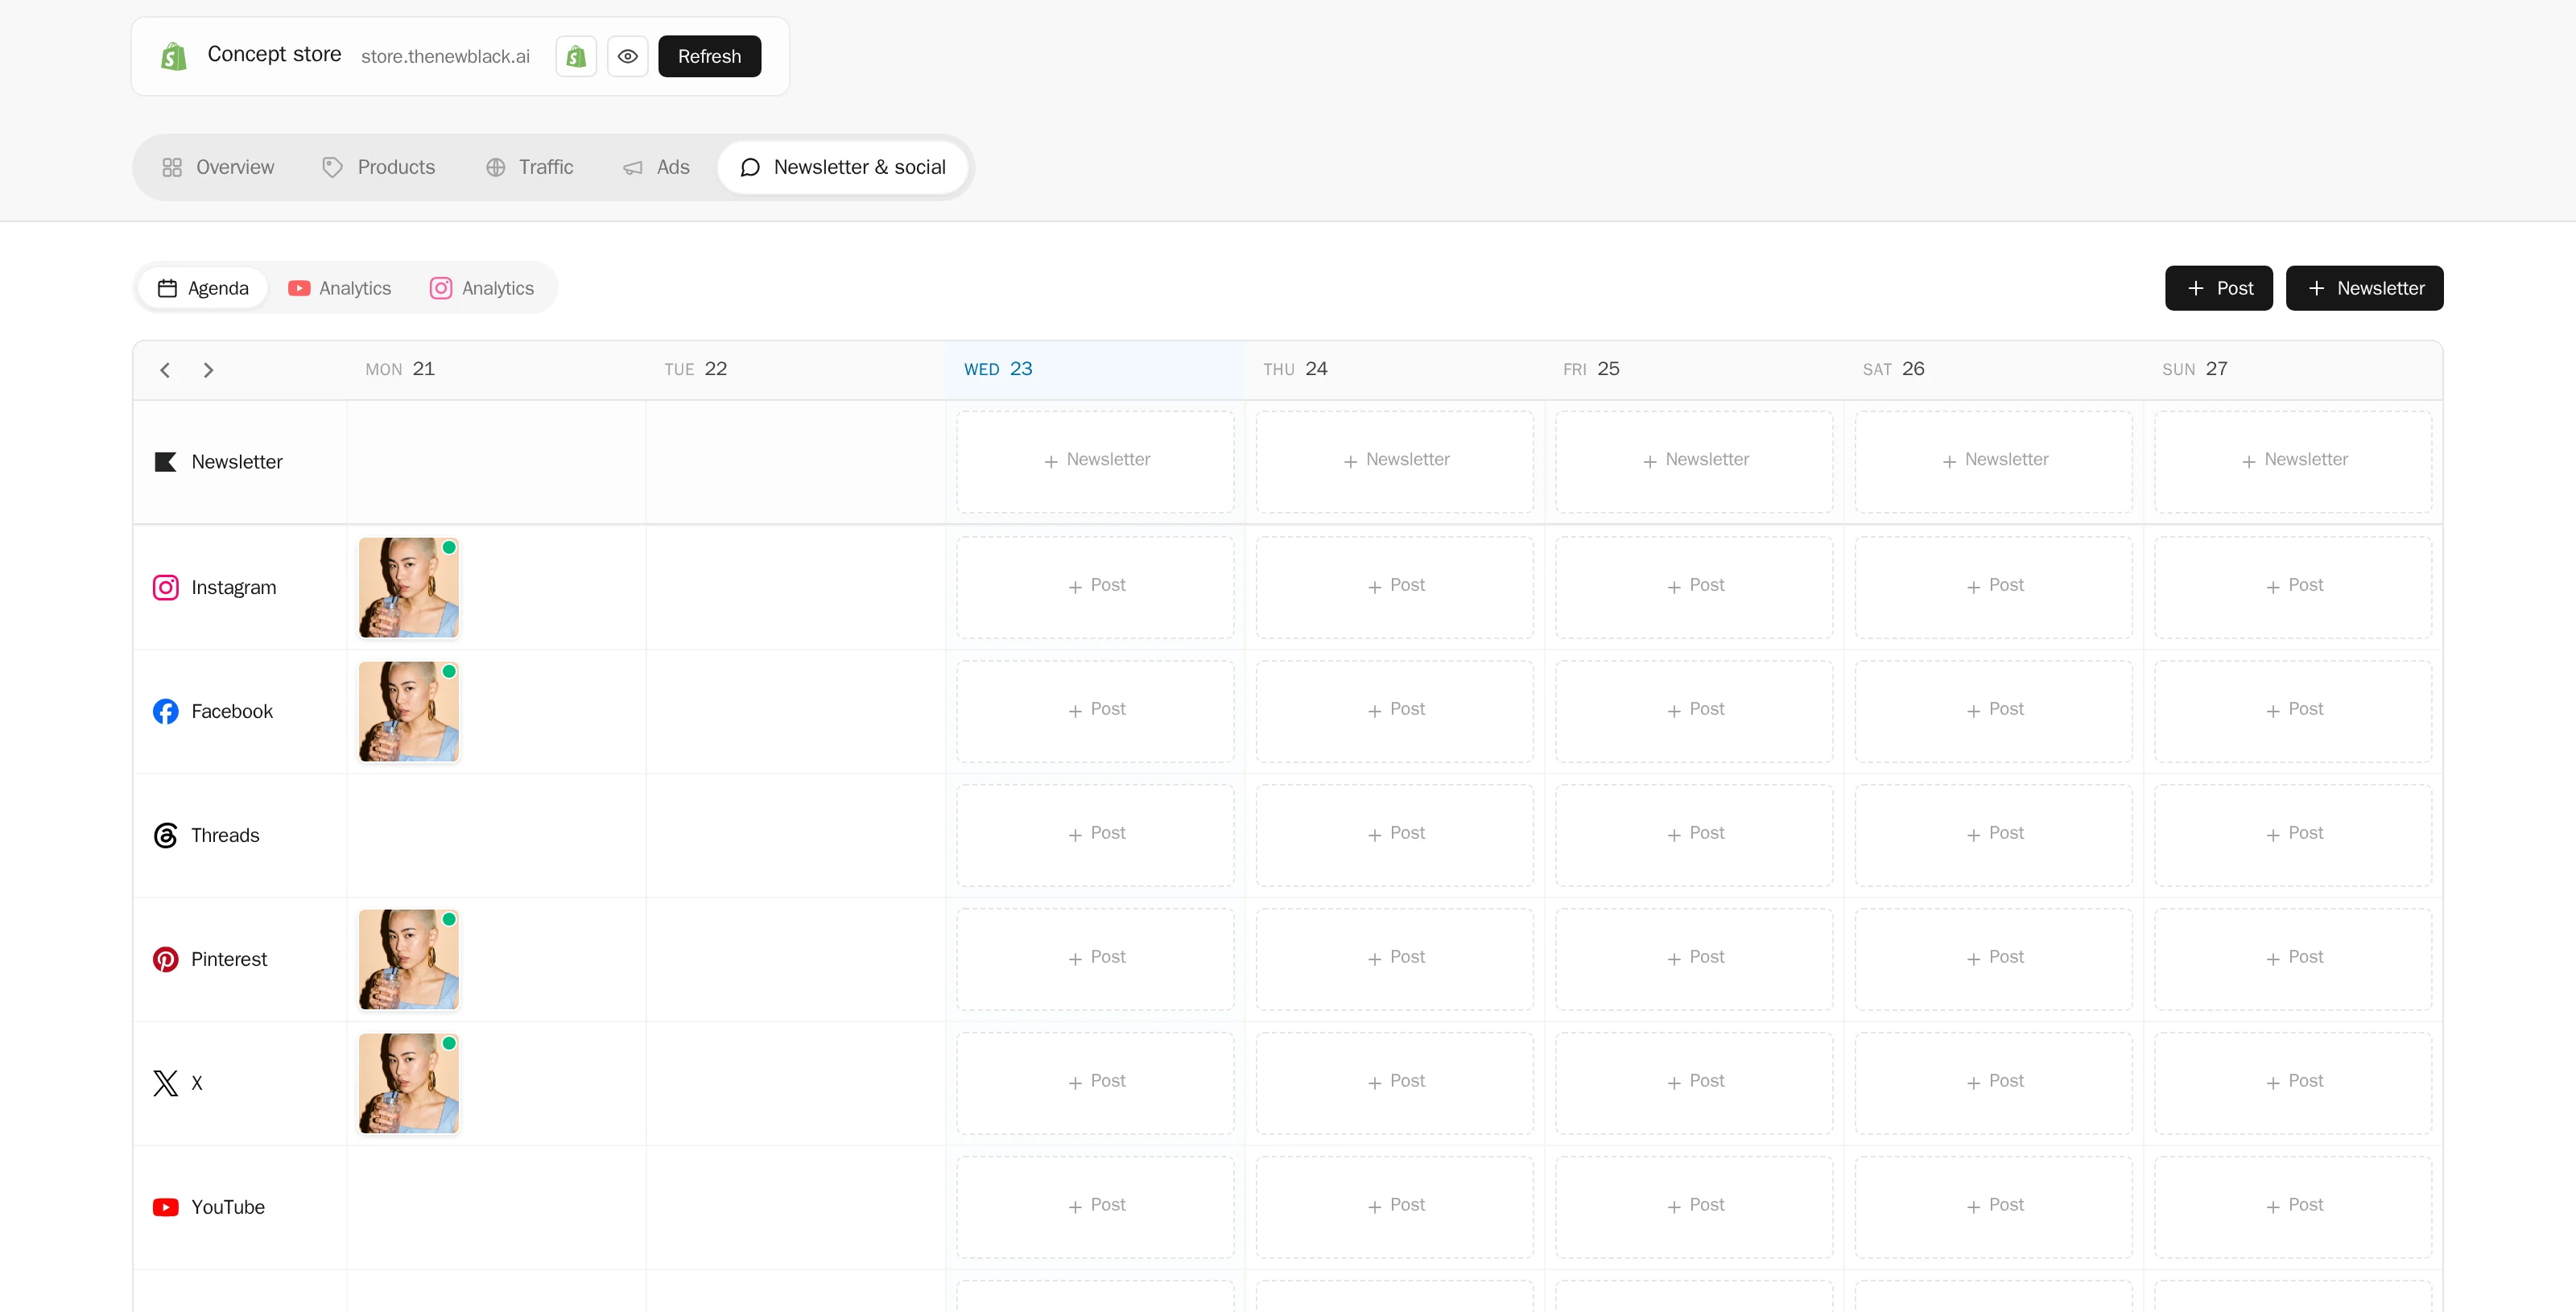Add a YouTube post on Saturday 26
Screen dimensions: 2576x1312
[1994, 1207]
